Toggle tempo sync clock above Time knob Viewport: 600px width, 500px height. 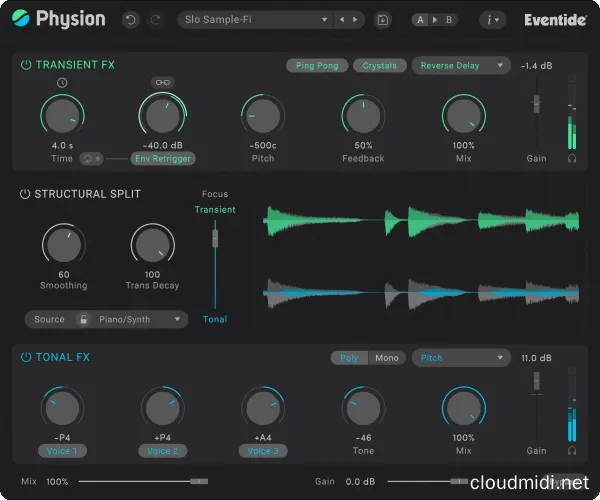coord(62,82)
